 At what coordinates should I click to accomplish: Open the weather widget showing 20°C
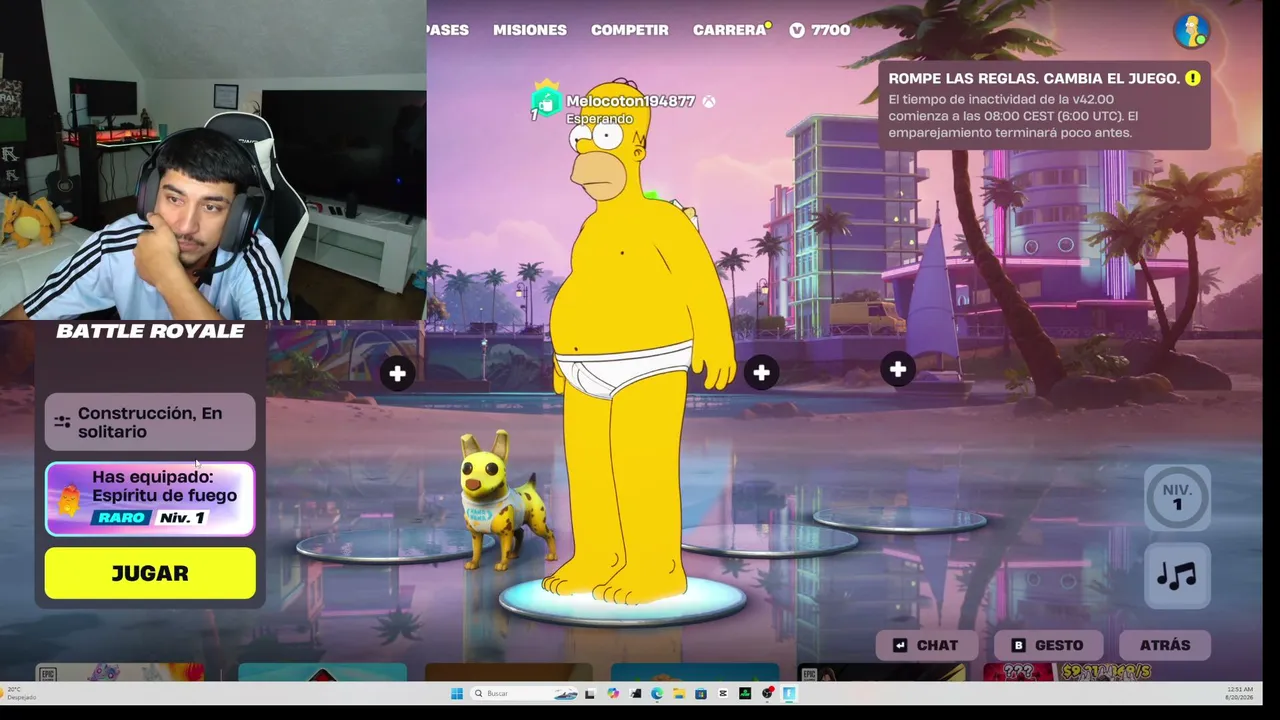22,693
